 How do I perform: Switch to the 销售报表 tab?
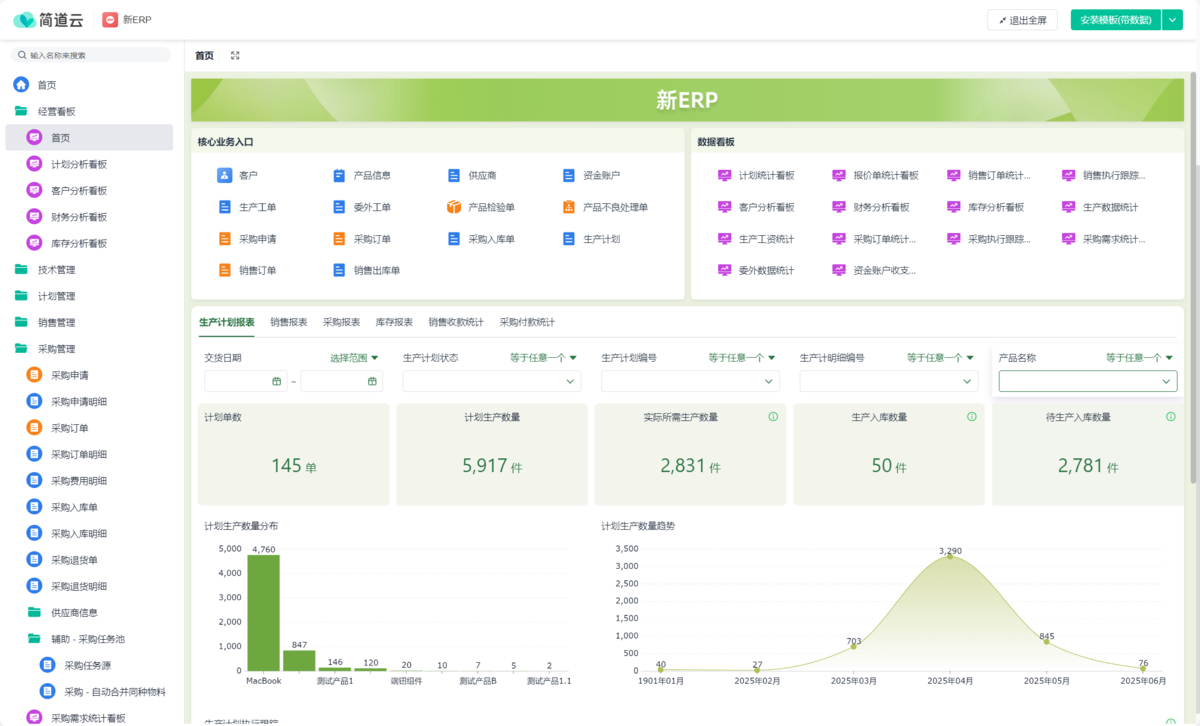tap(288, 322)
